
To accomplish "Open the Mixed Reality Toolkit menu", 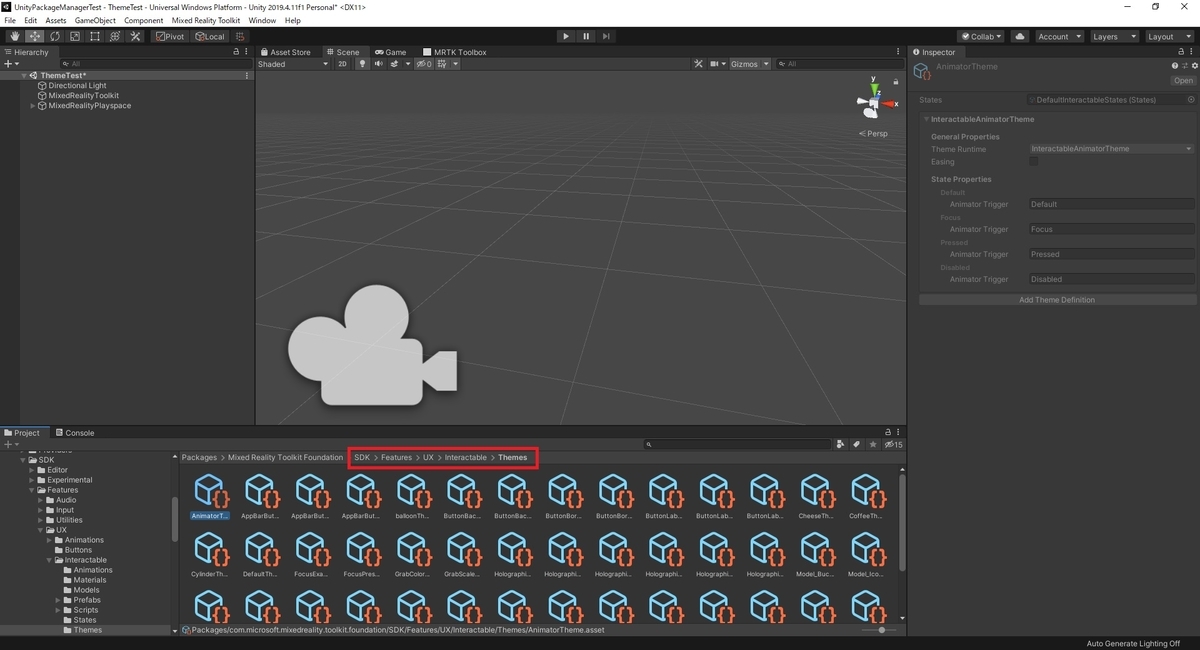I will (x=206, y=20).
